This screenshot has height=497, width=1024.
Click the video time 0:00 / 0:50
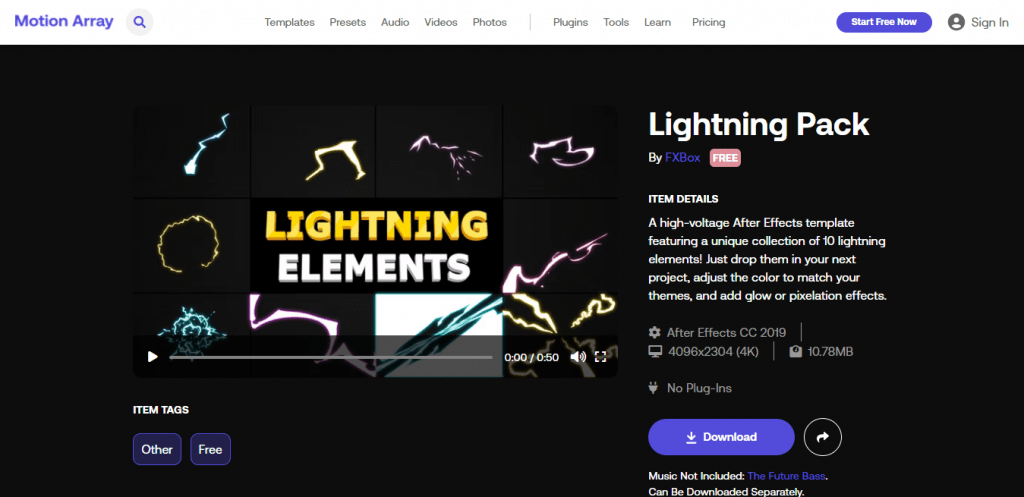(x=531, y=357)
